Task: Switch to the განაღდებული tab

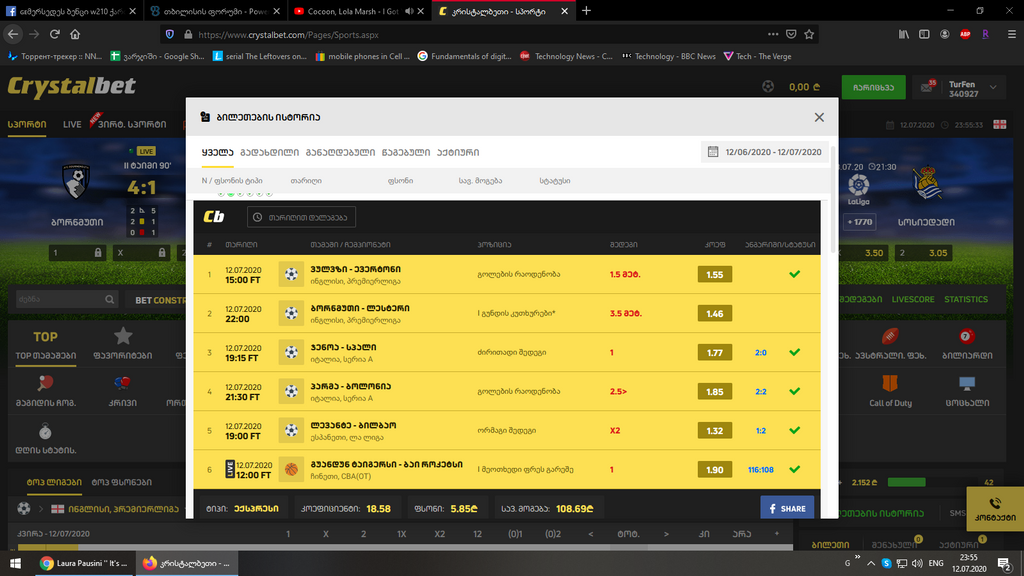Action: pos(340,152)
